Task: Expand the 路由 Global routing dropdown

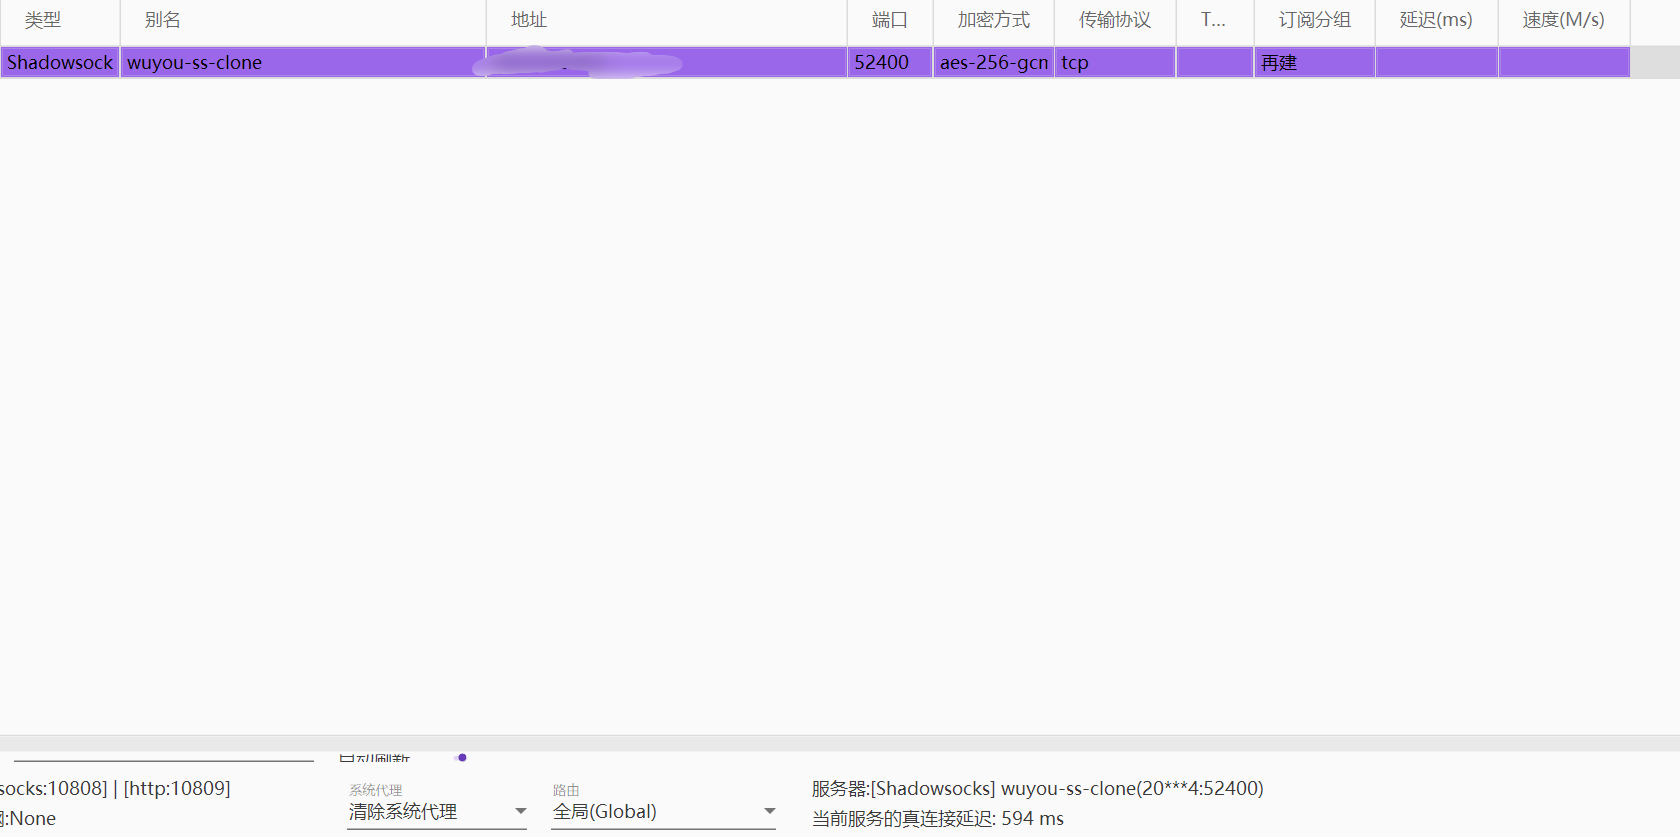Action: point(663,812)
